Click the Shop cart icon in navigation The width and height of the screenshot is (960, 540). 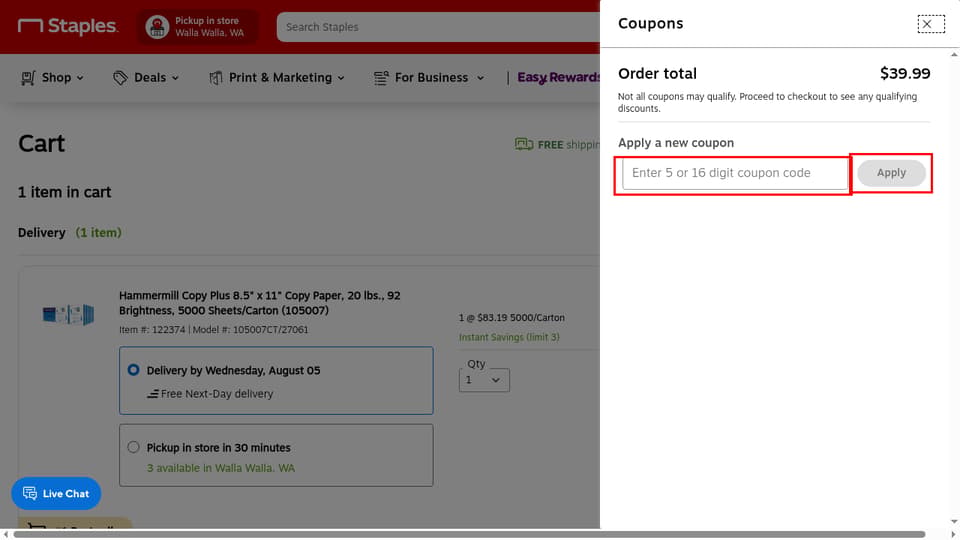point(28,78)
